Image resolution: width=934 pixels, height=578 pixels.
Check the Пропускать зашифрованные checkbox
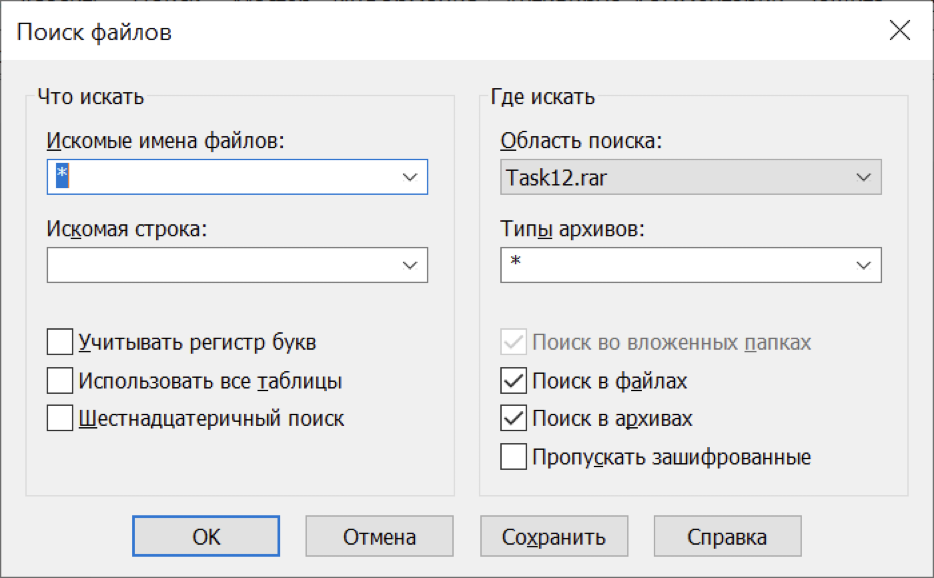tap(515, 457)
